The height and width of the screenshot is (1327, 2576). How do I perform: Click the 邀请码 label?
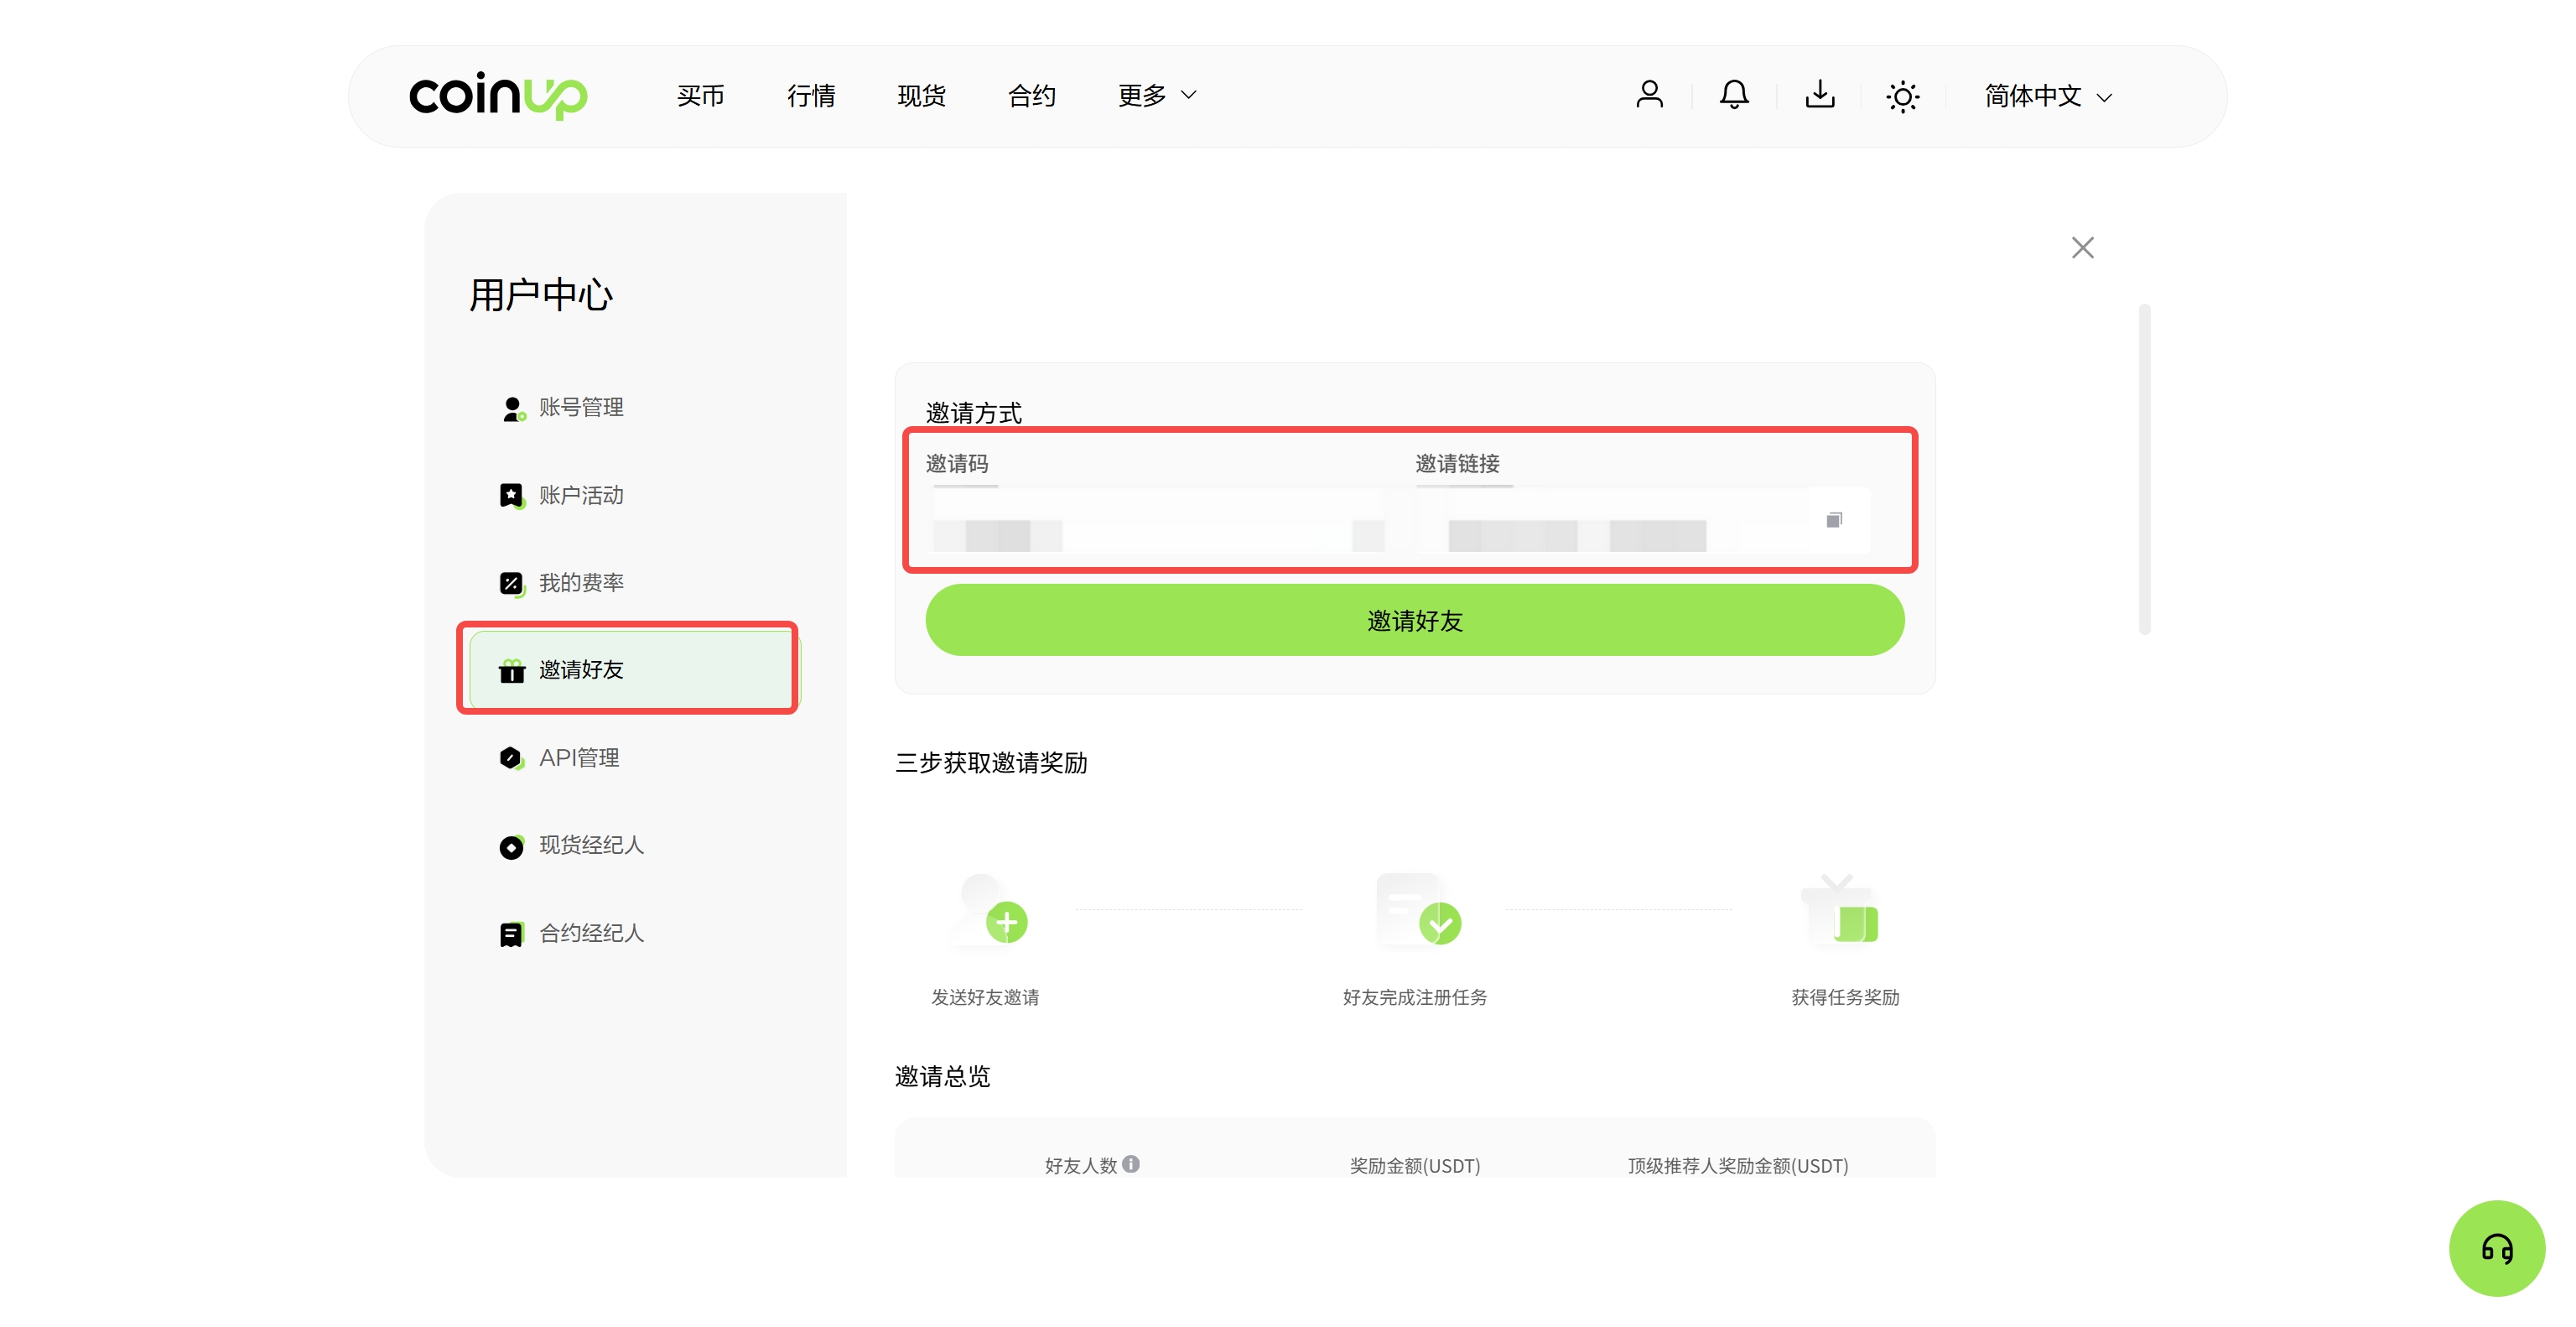956,464
